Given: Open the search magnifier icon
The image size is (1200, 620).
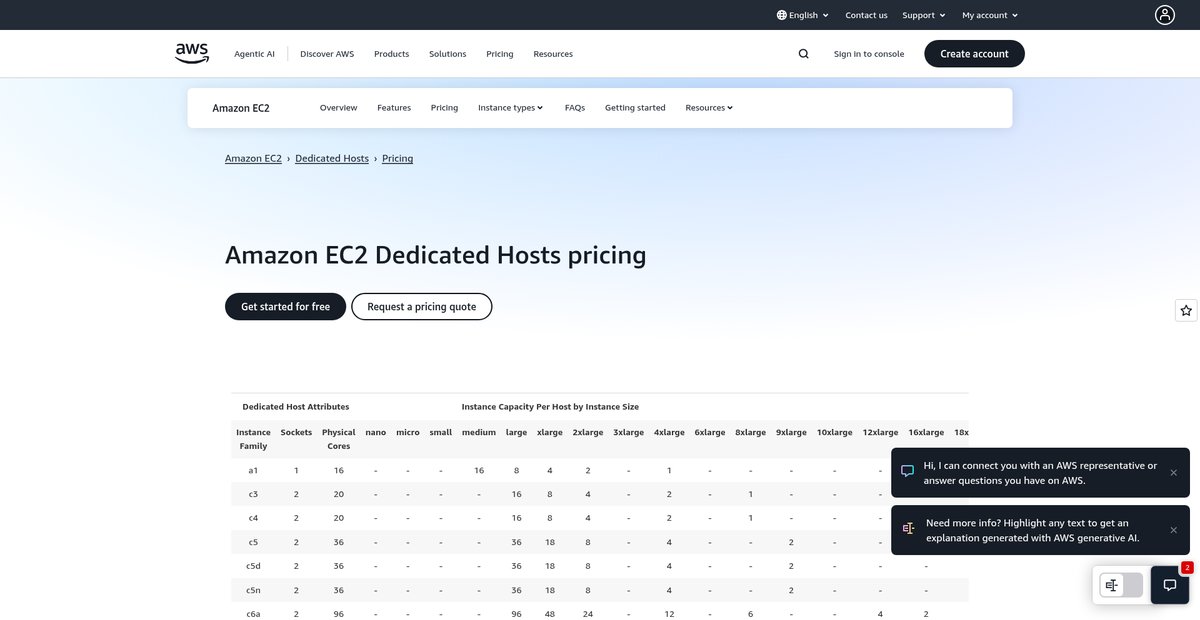Looking at the screenshot, I should [x=803, y=54].
